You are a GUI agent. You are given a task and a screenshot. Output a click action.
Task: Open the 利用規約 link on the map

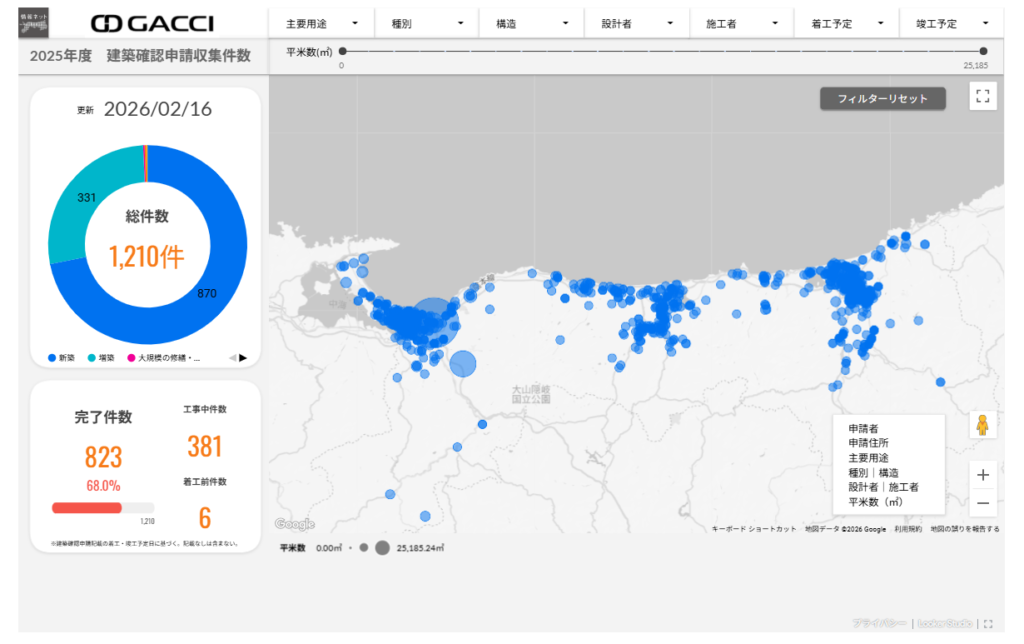pos(908,529)
